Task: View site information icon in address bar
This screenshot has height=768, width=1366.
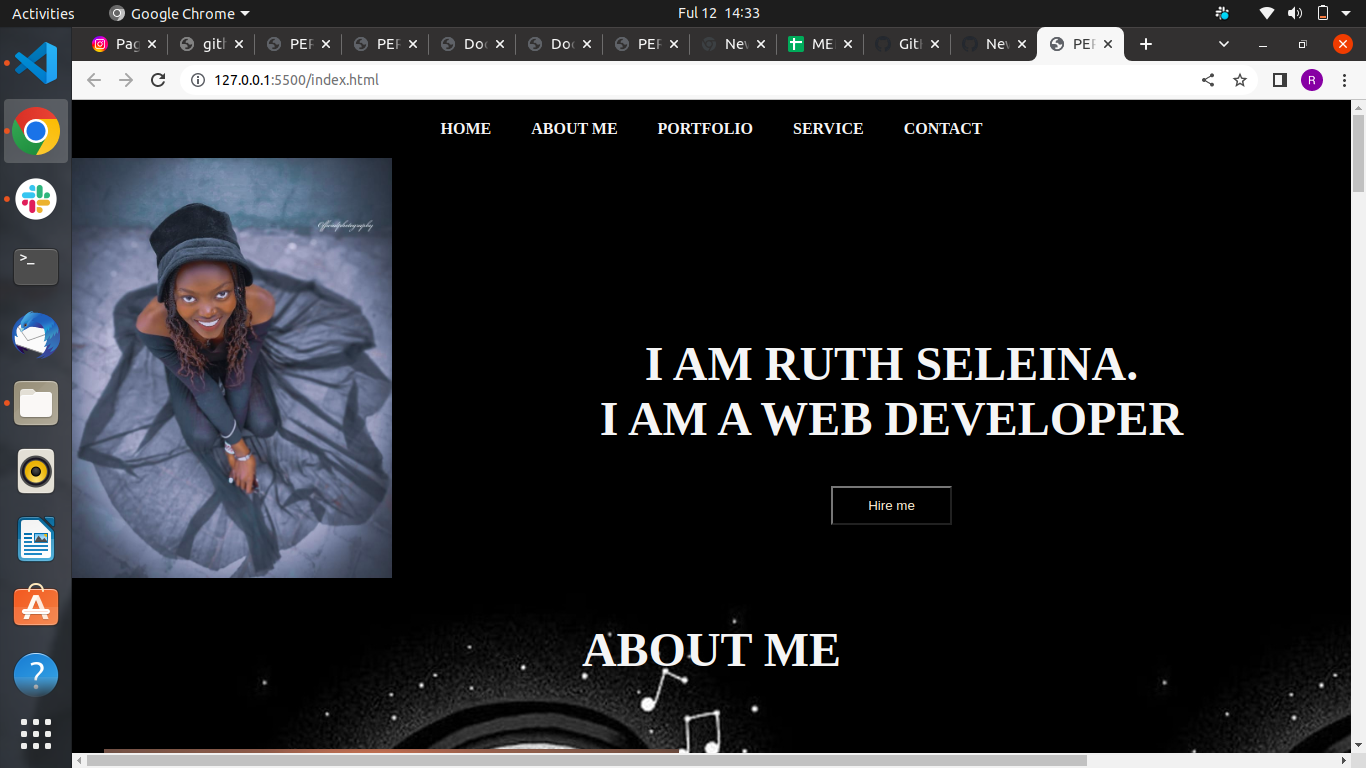Action: (197, 80)
